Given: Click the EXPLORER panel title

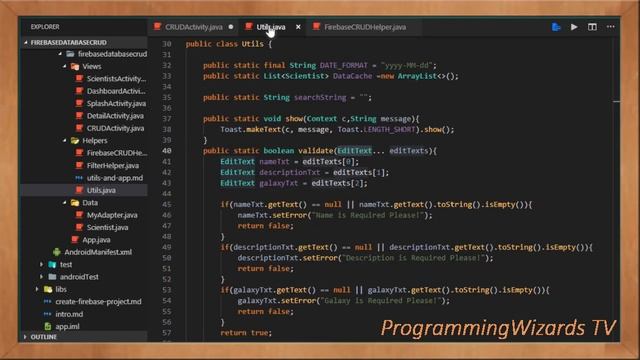Looking at the screenshot, I should coord(45,27).
